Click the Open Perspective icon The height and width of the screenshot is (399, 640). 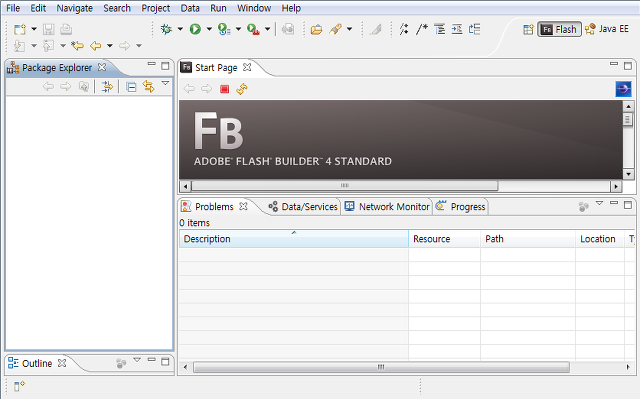[528, 29]
